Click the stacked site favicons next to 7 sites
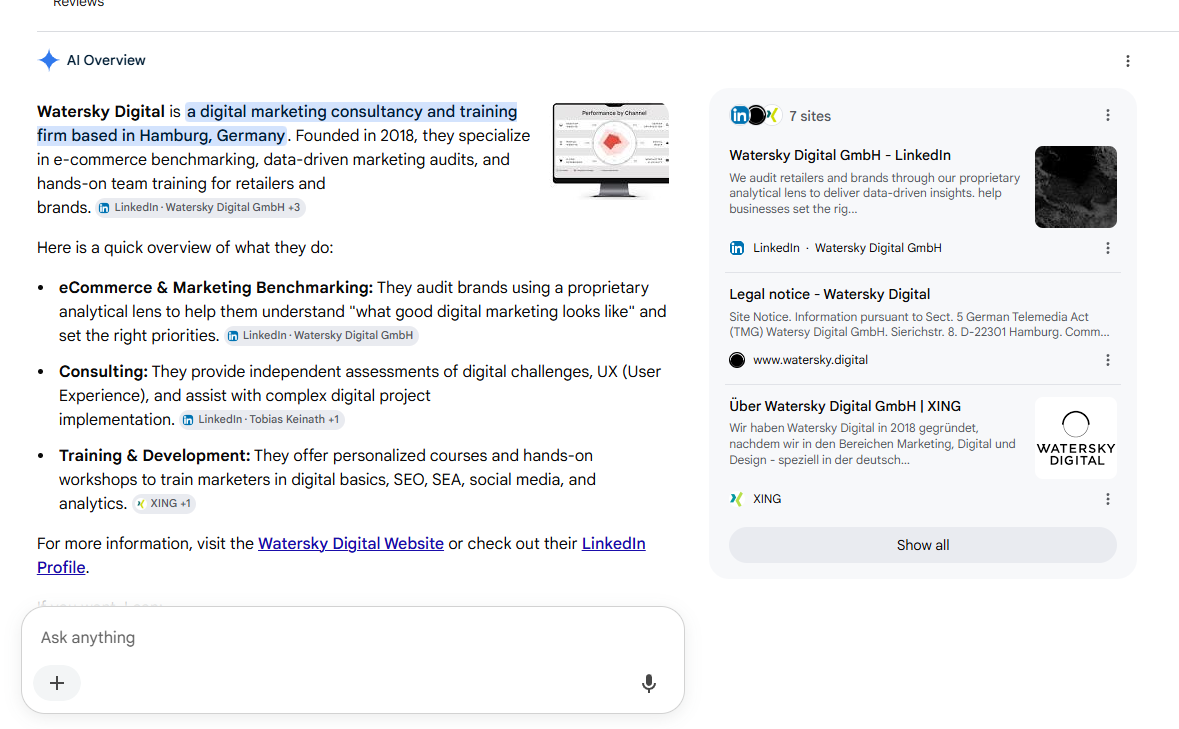 (x=755, y=115)
